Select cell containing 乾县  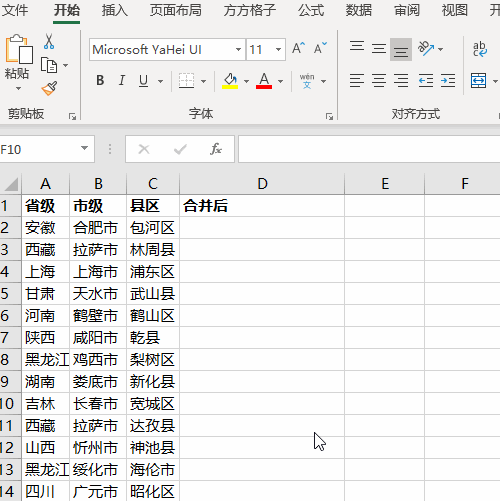[153, 338]
